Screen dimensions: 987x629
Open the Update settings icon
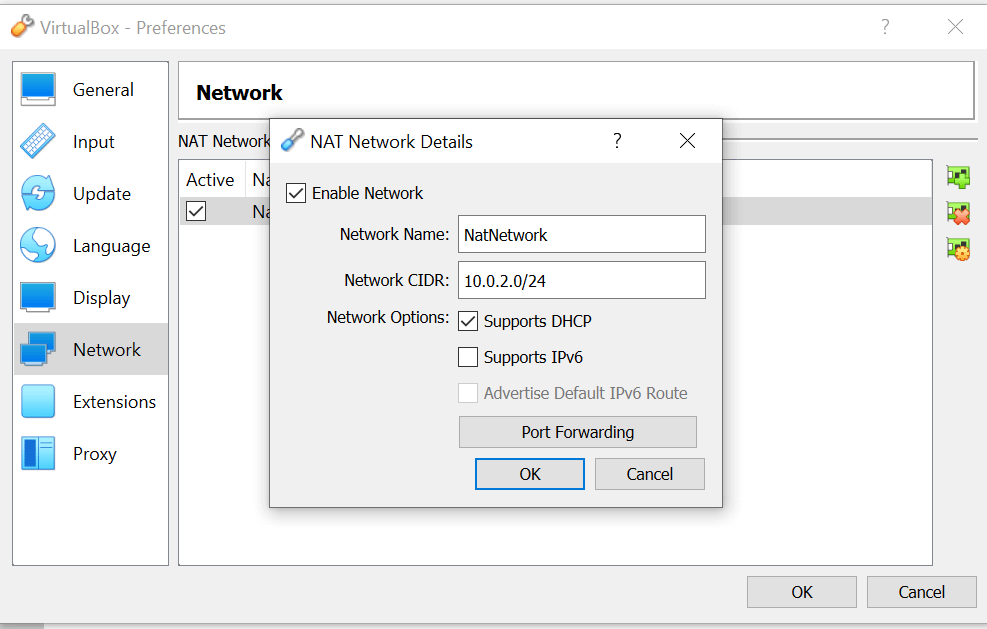click(x=37, y=193)
